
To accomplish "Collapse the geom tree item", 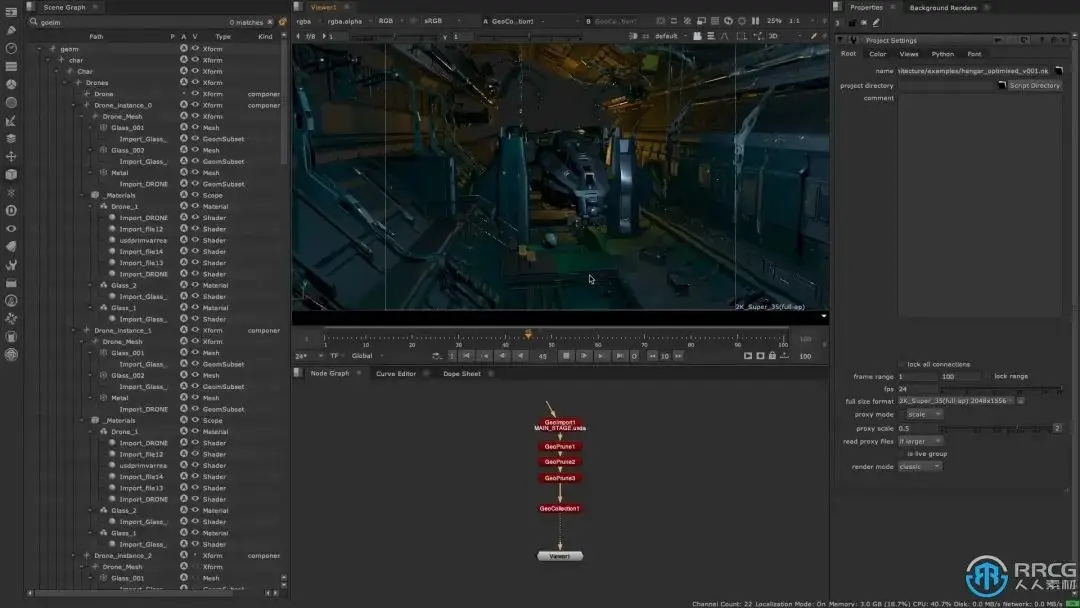I will coord(40,49).
